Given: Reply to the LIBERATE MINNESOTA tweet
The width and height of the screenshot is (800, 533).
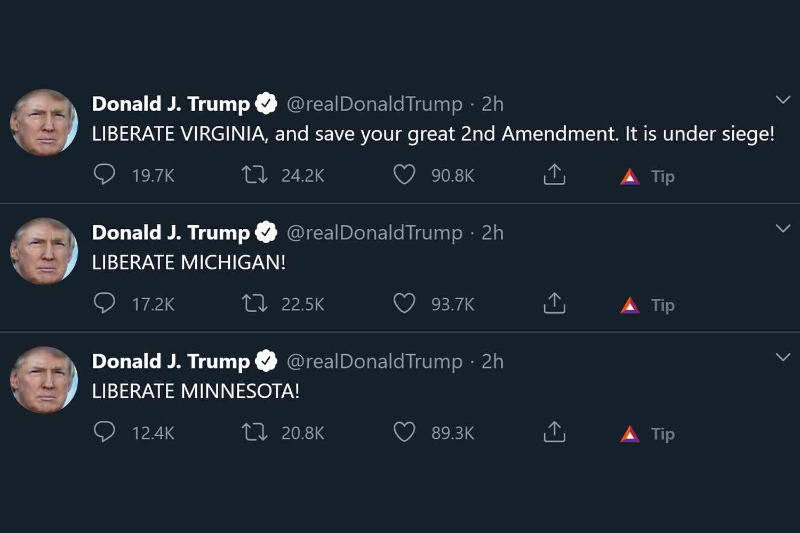Looking at the screenshot, I should 105,433.
